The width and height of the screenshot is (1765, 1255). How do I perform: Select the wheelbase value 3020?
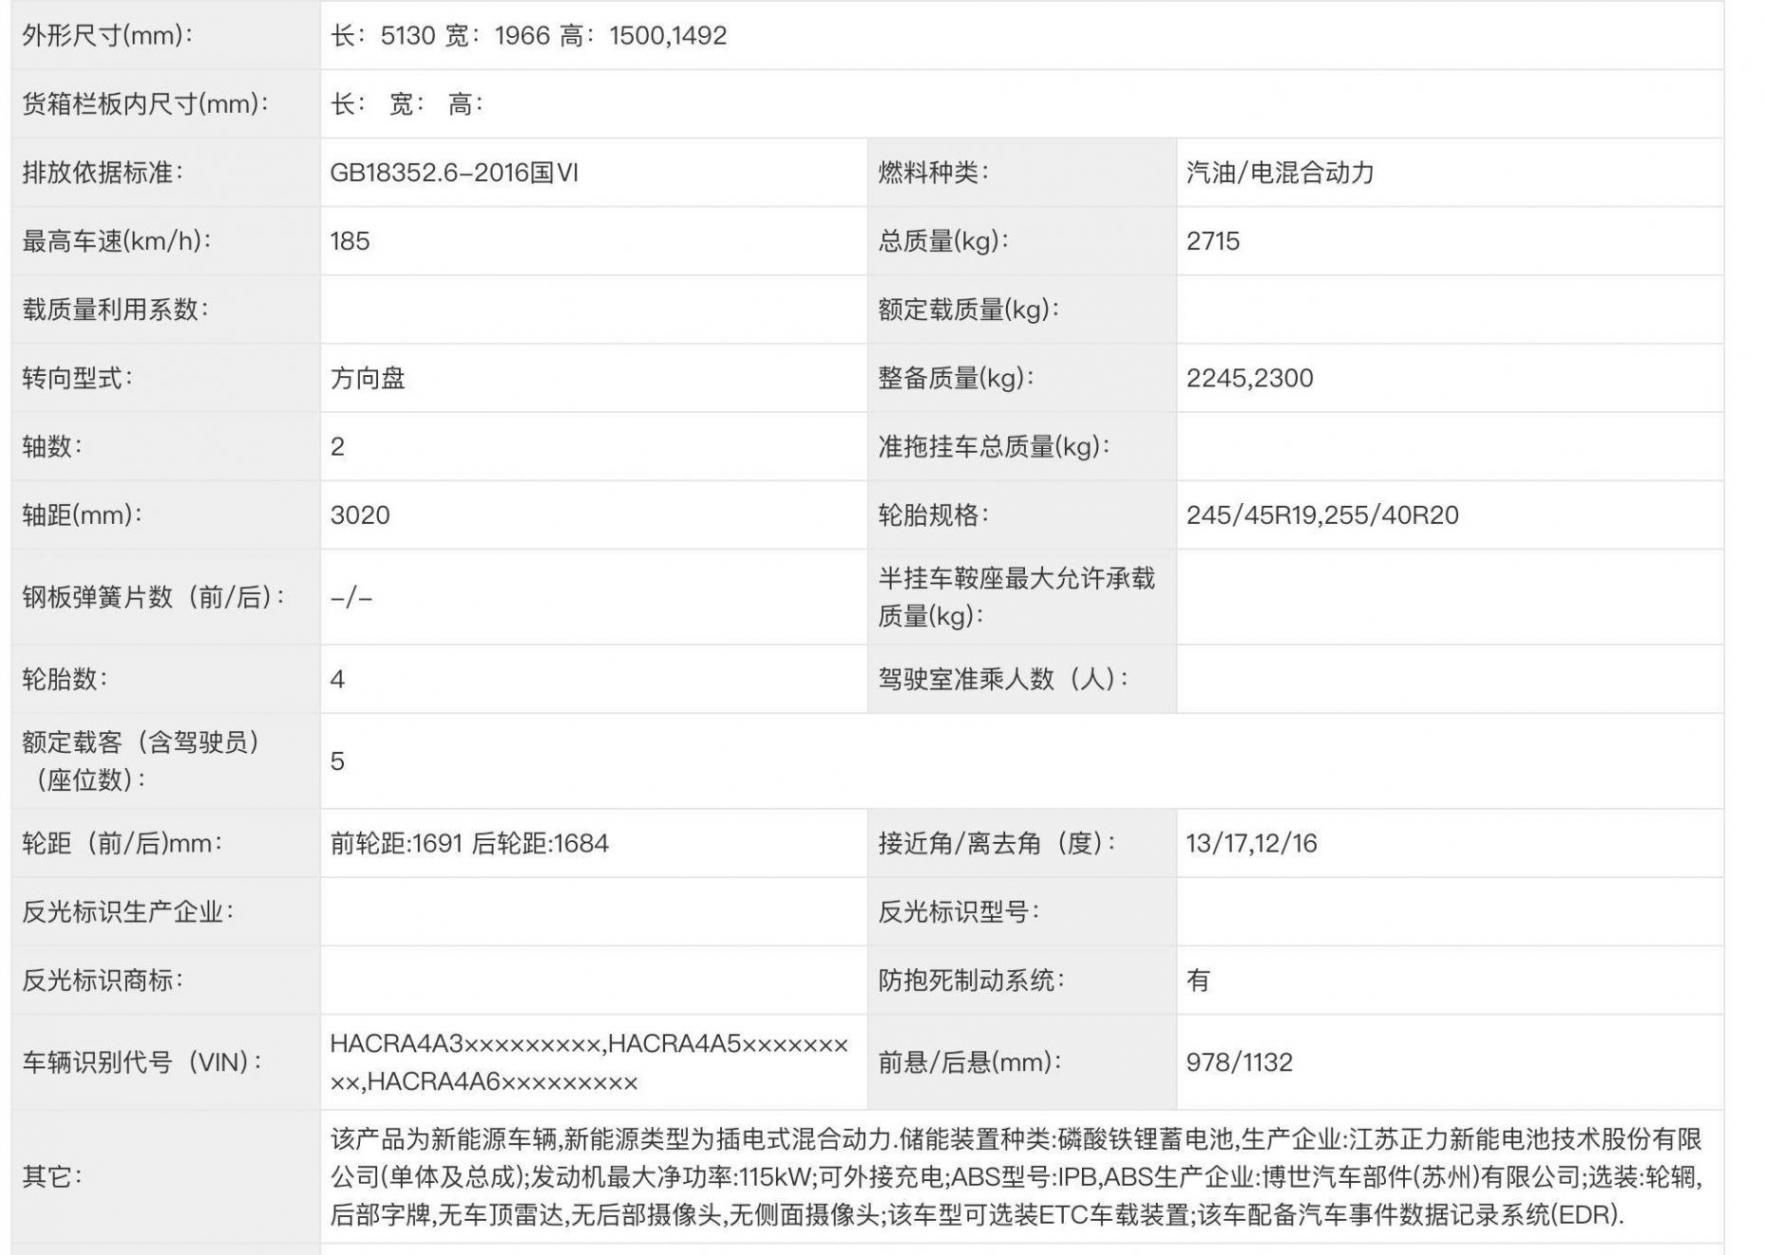(360, 515)
